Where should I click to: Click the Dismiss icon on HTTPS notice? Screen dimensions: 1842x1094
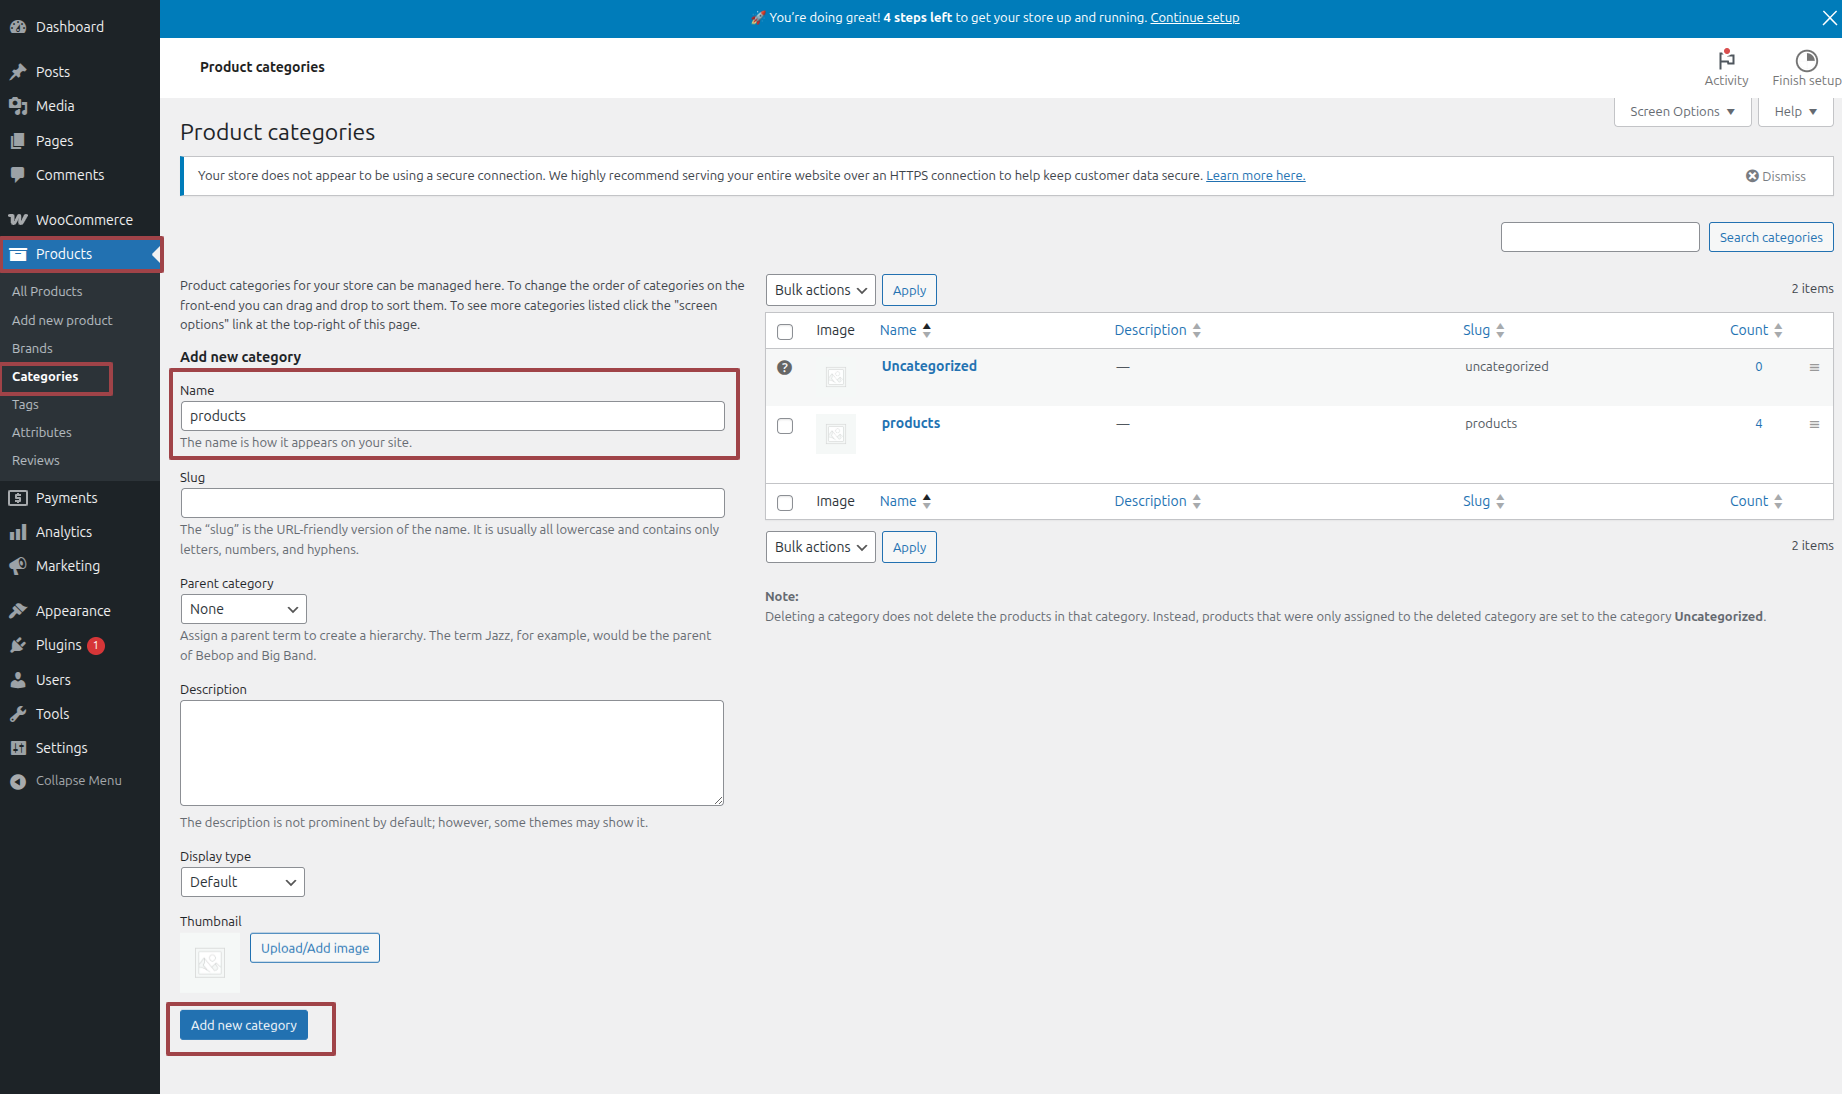1752,176
